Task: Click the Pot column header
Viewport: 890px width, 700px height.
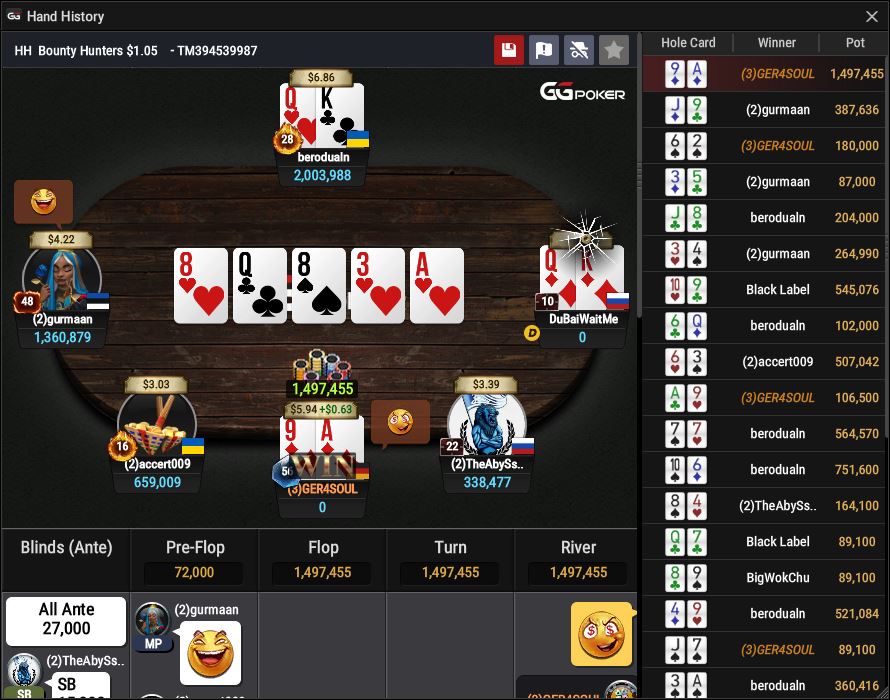Action: coord(855,43)
